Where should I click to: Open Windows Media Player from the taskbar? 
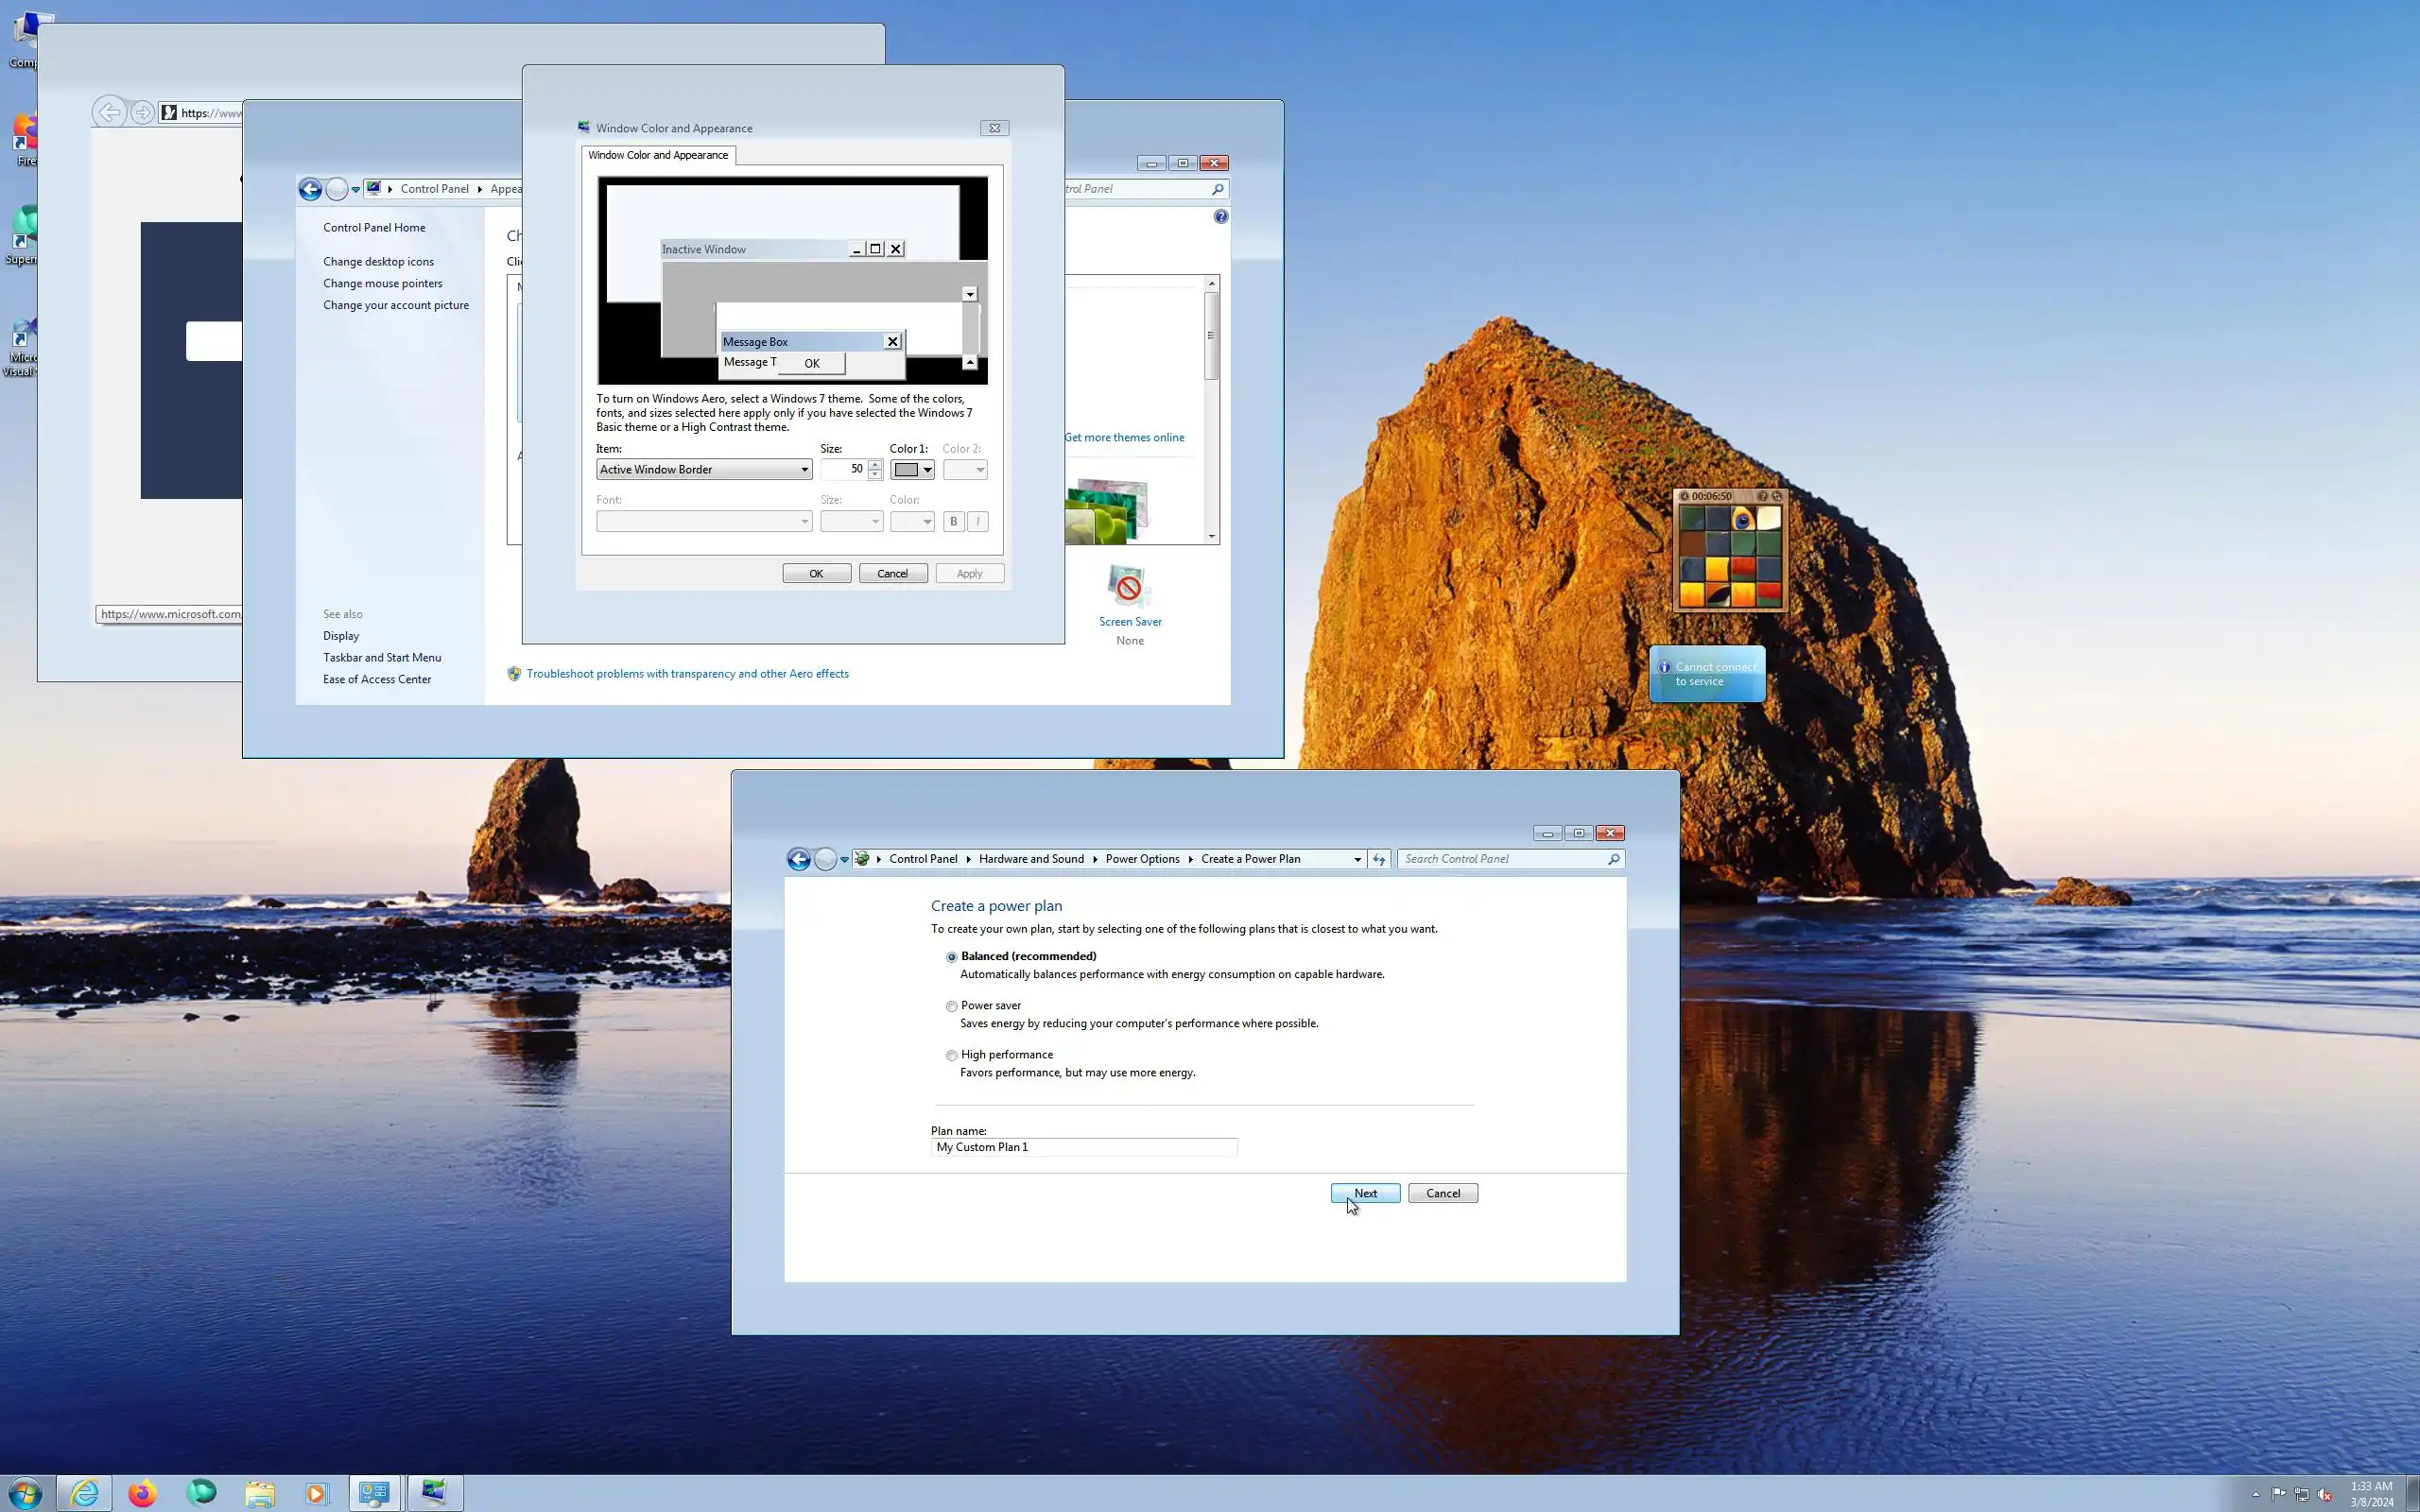(316, 1493)
